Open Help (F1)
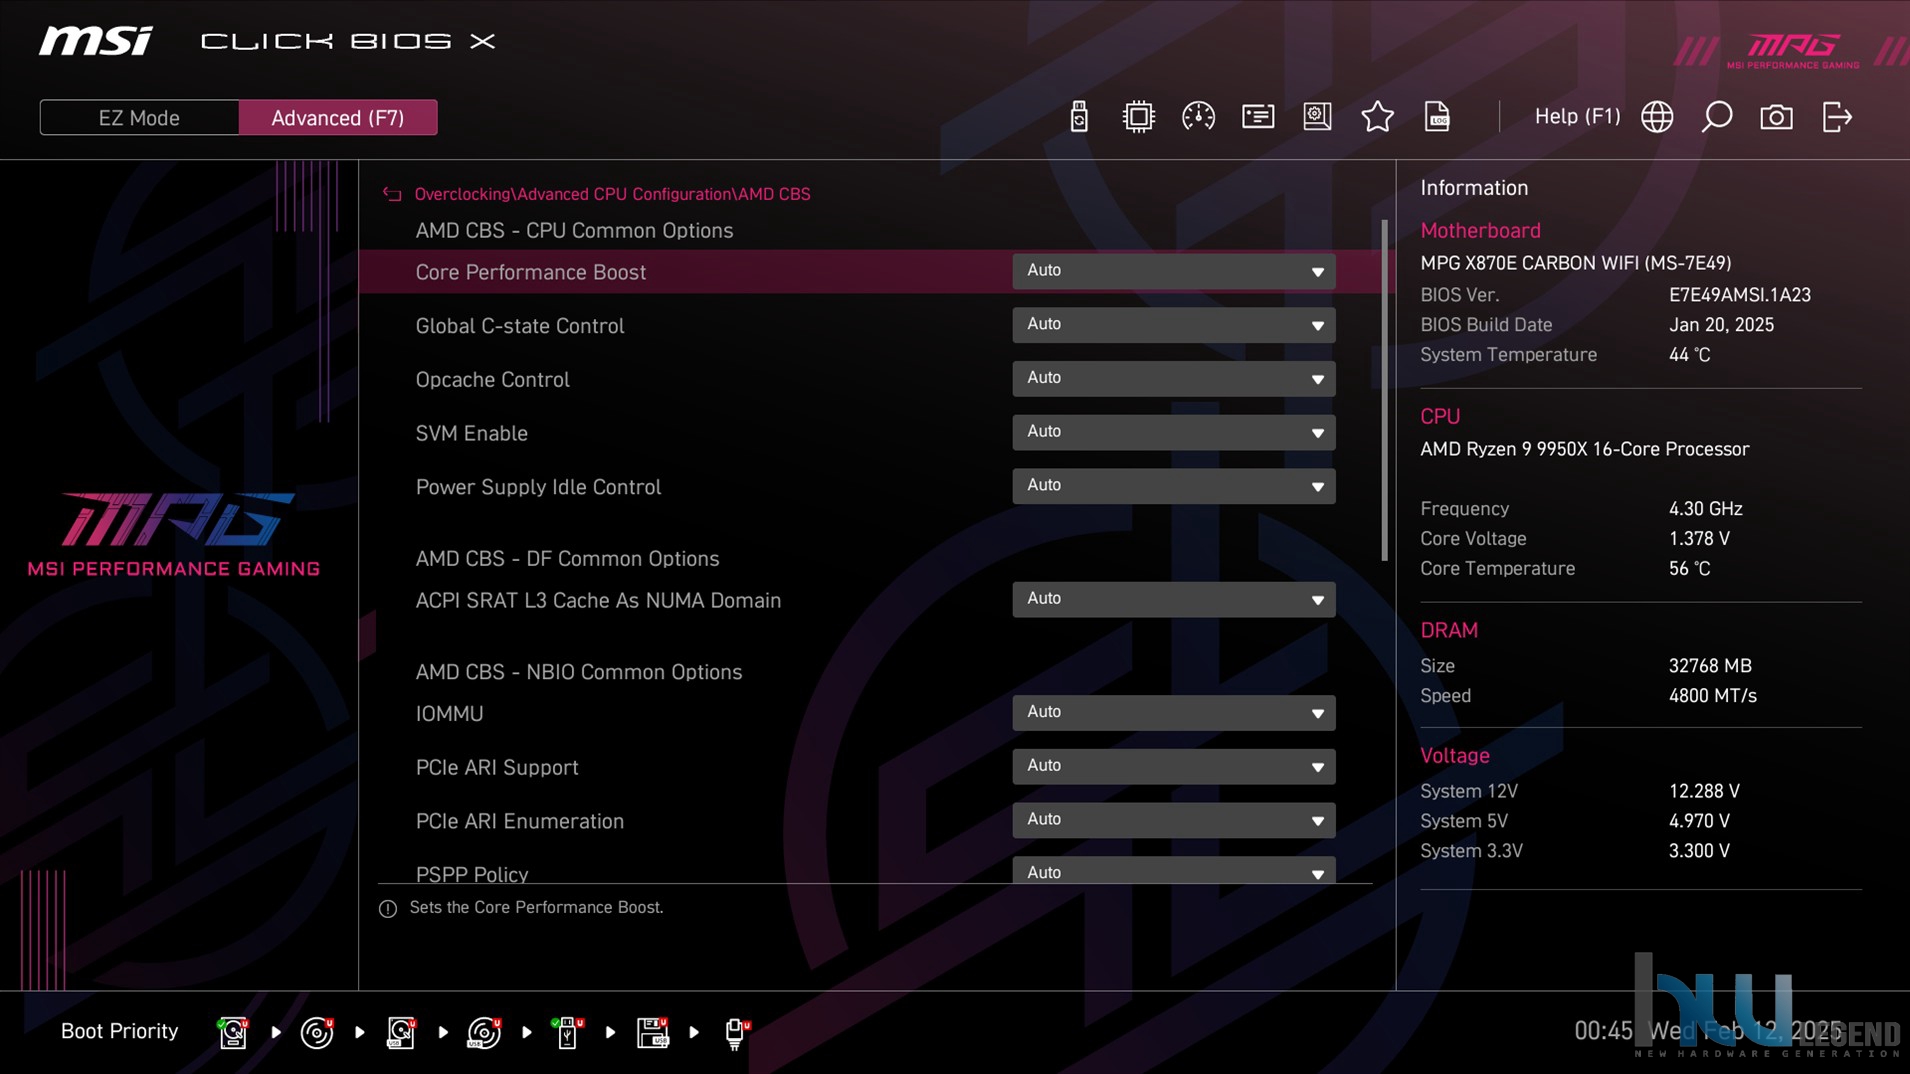 [x=1577, y=116]
